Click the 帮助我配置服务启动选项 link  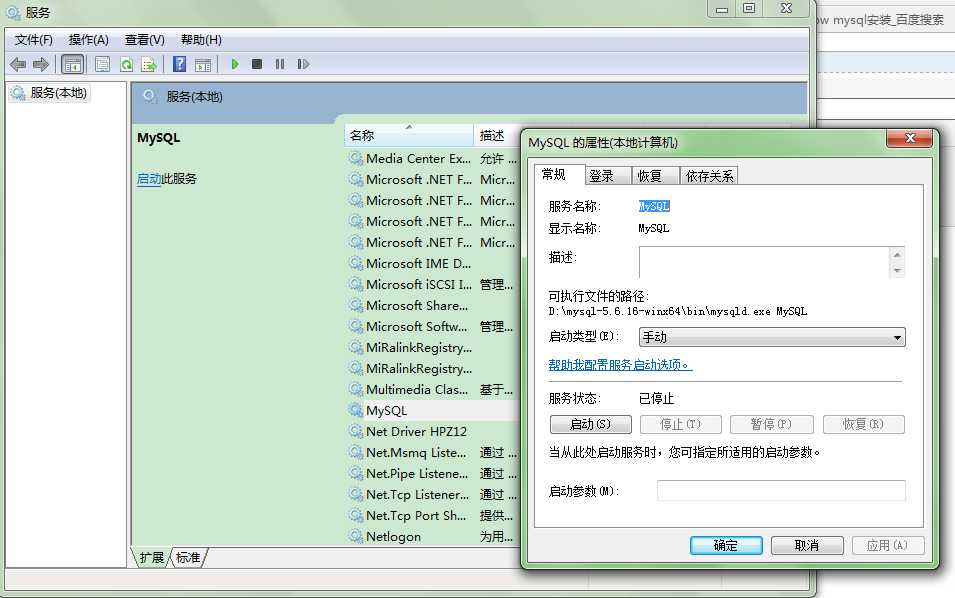(x=620, y=365)
